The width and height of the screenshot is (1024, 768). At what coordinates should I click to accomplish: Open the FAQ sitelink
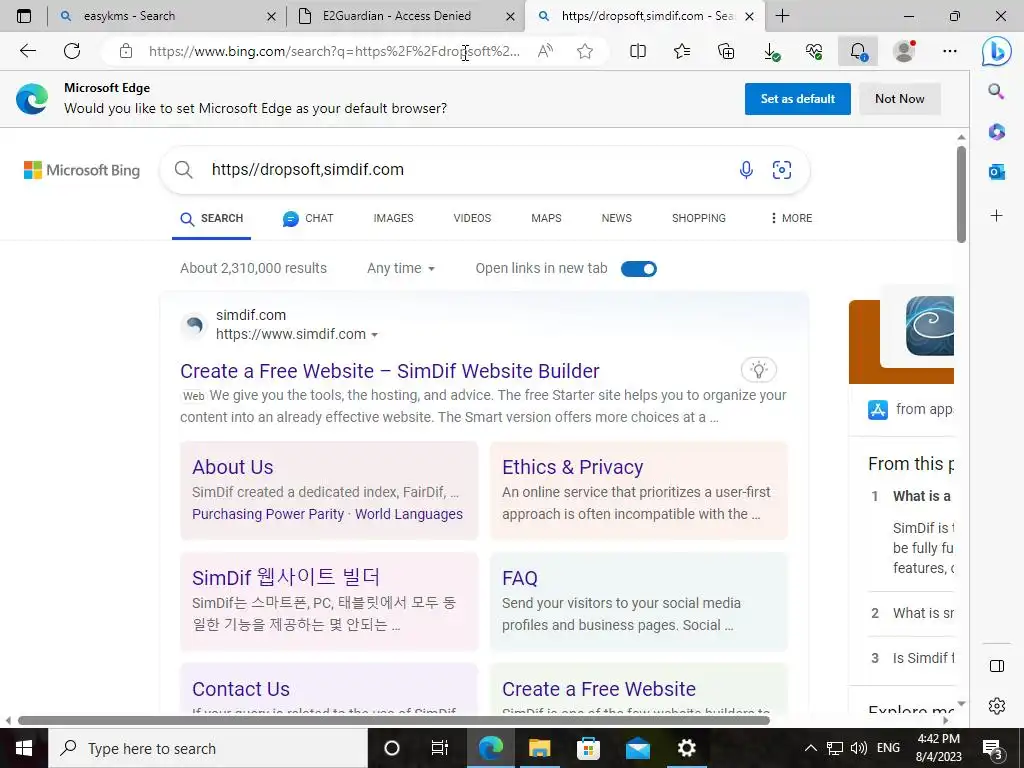(520, 578)
